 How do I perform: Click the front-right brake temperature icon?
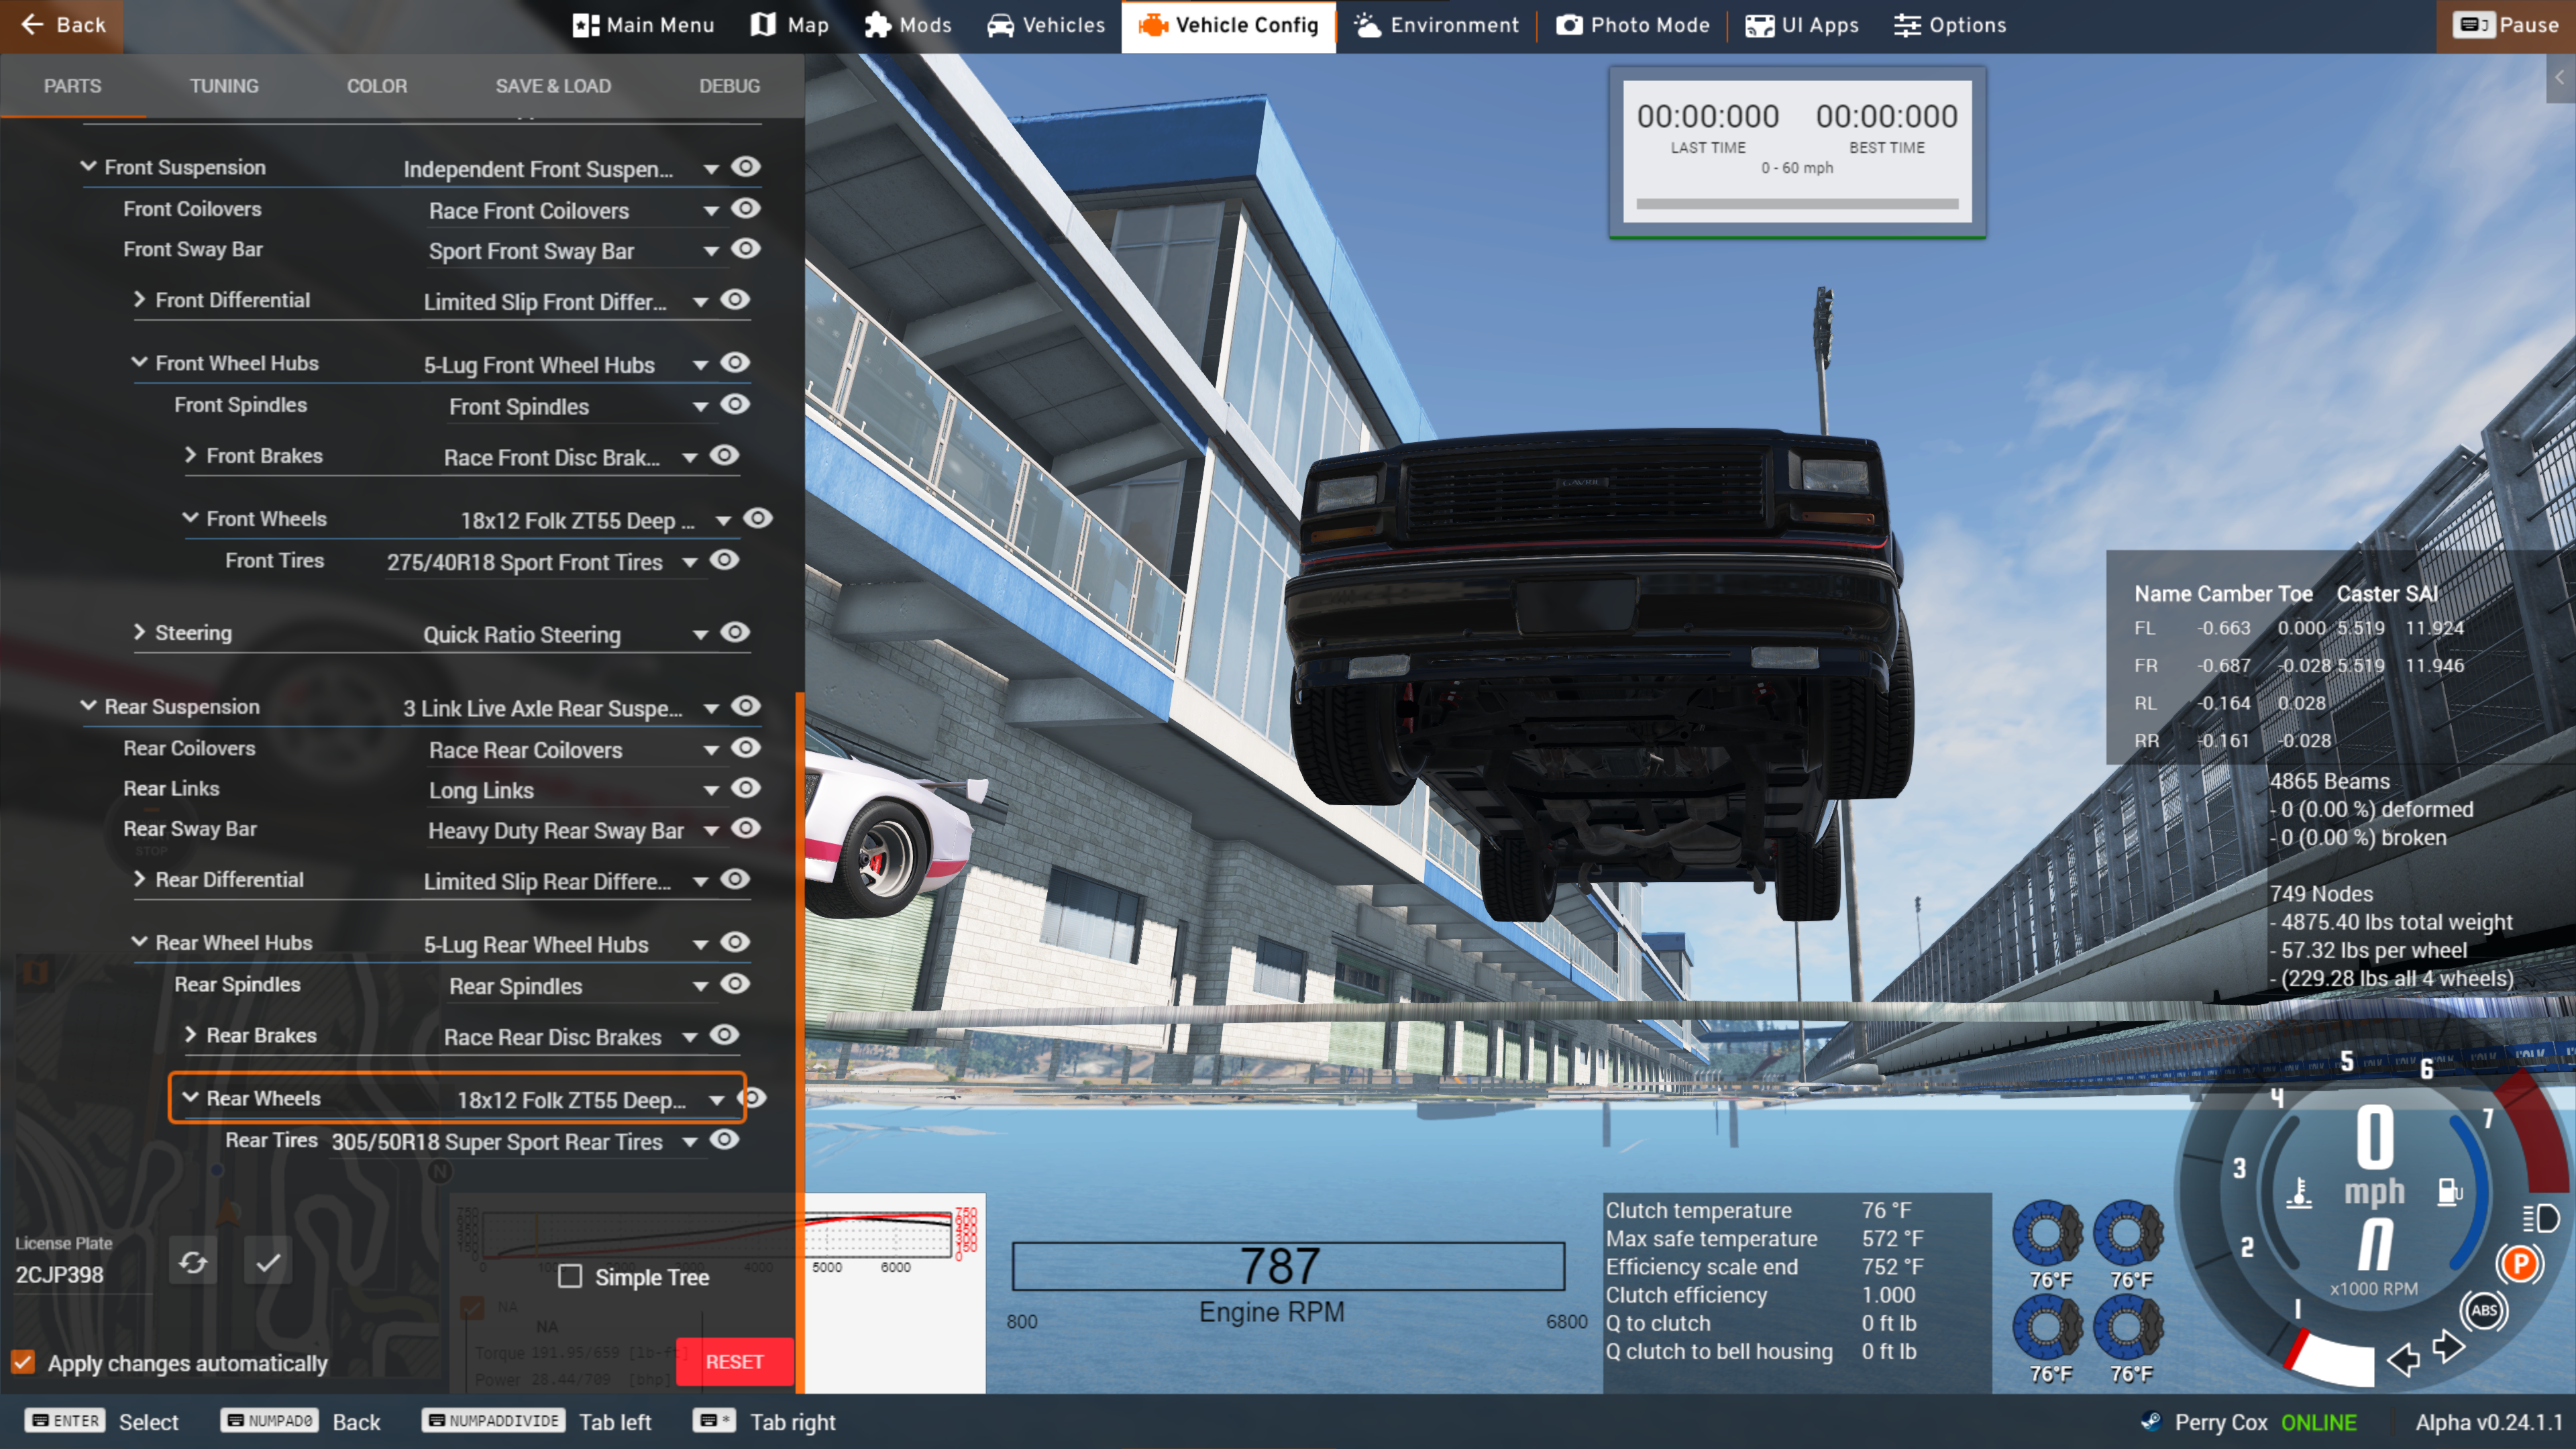pyautogui.click(x=2128, y=1233)
